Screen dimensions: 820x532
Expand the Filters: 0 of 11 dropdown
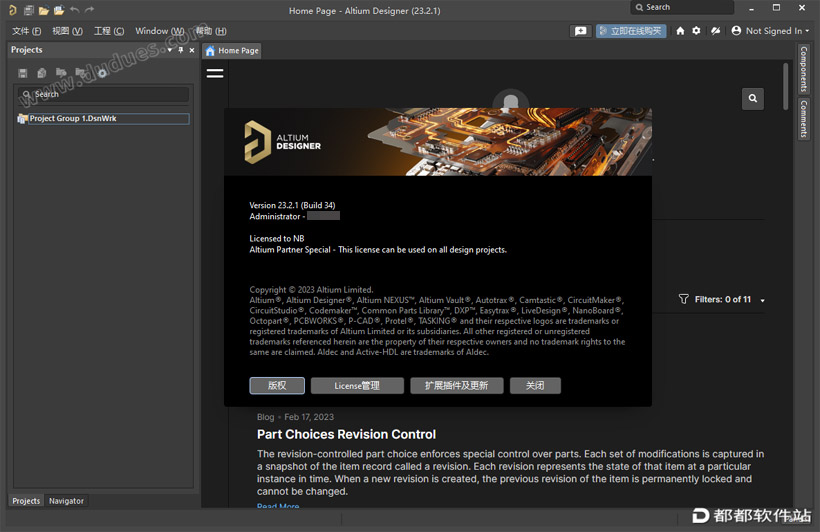coord(762,300)
